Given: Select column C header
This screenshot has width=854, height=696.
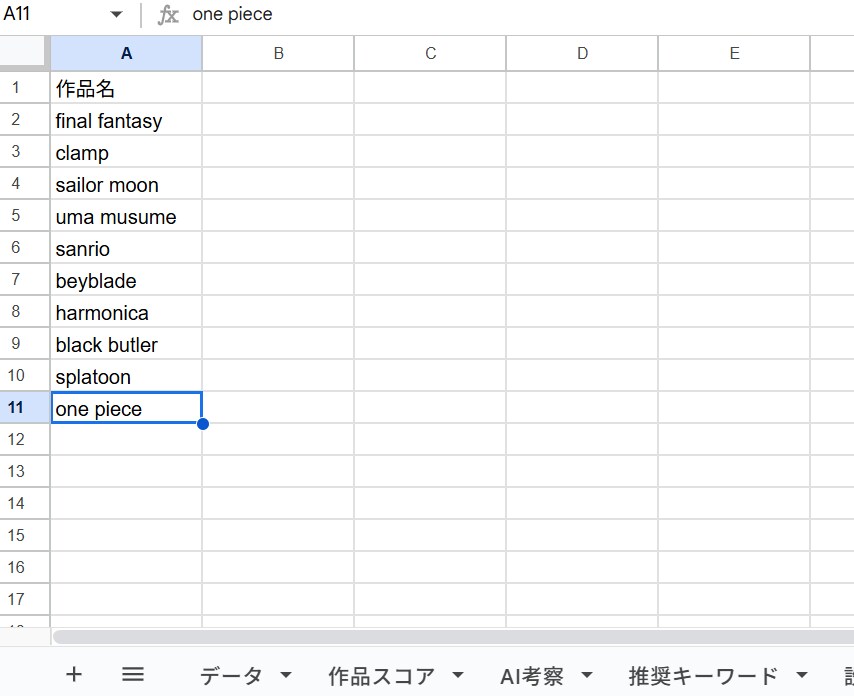Looking at the screenshot, I should pyautogui.click(x=430, y=53).
